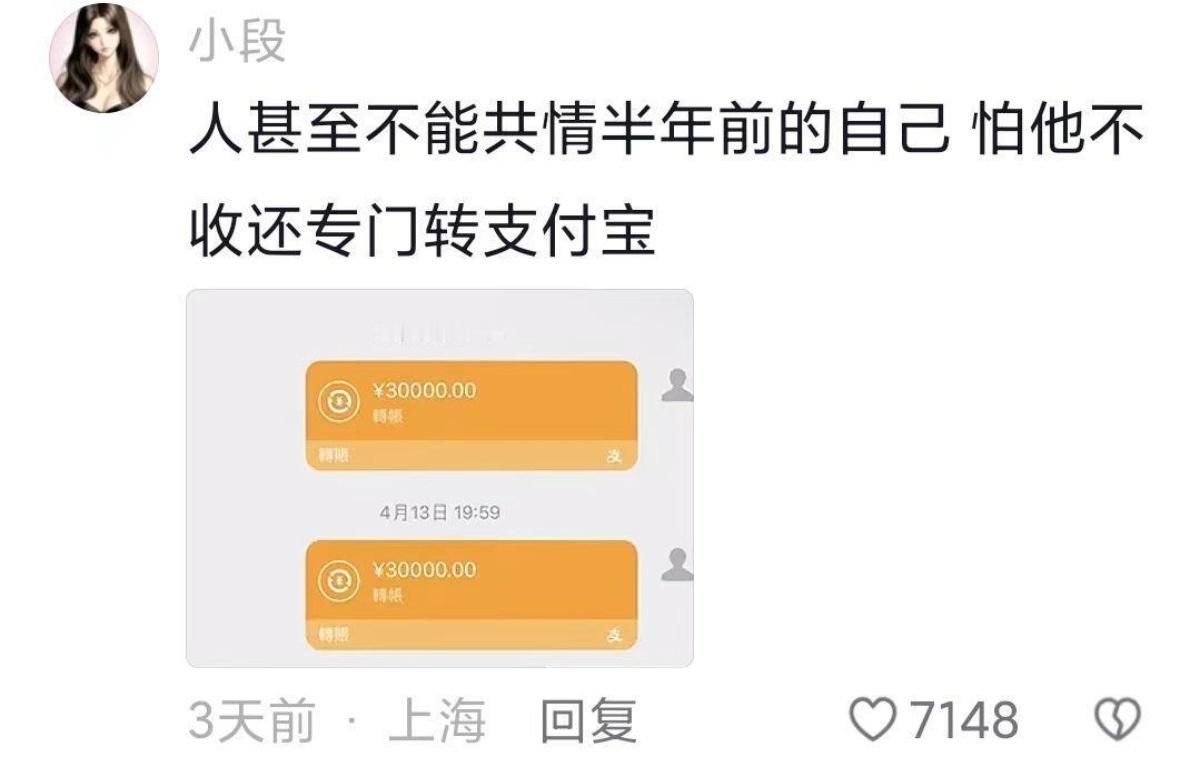Click the 上海 location label
The width and height of the screenshot is (1200, 776).
436,720
